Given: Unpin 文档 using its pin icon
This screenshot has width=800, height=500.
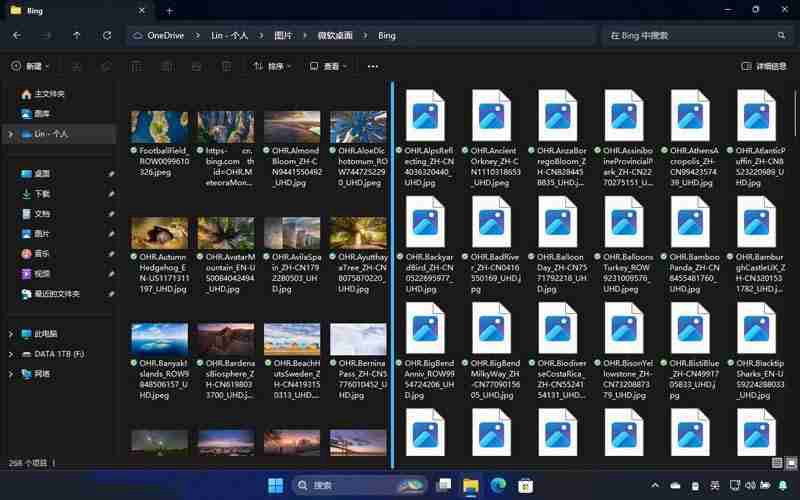Looking at the screenshot, I should (111, 214).
